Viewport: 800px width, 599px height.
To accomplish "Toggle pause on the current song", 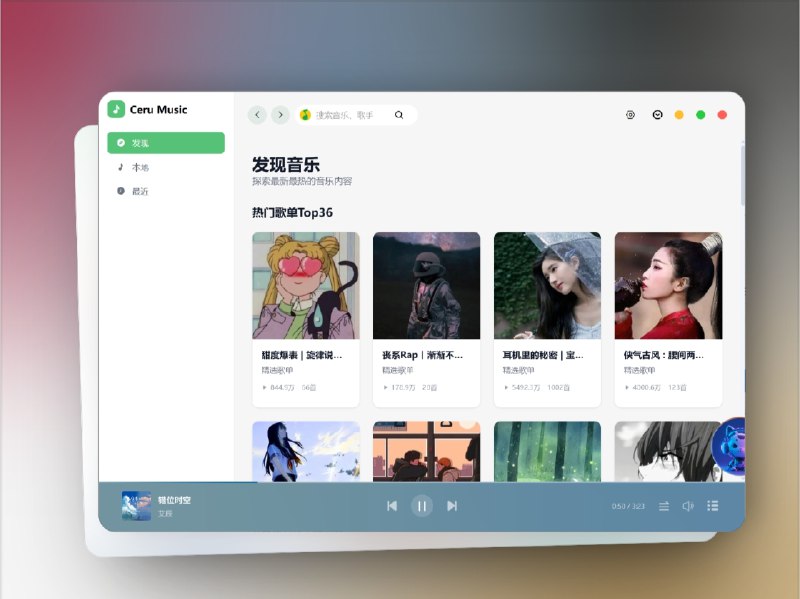I will (x=422, y=506).
